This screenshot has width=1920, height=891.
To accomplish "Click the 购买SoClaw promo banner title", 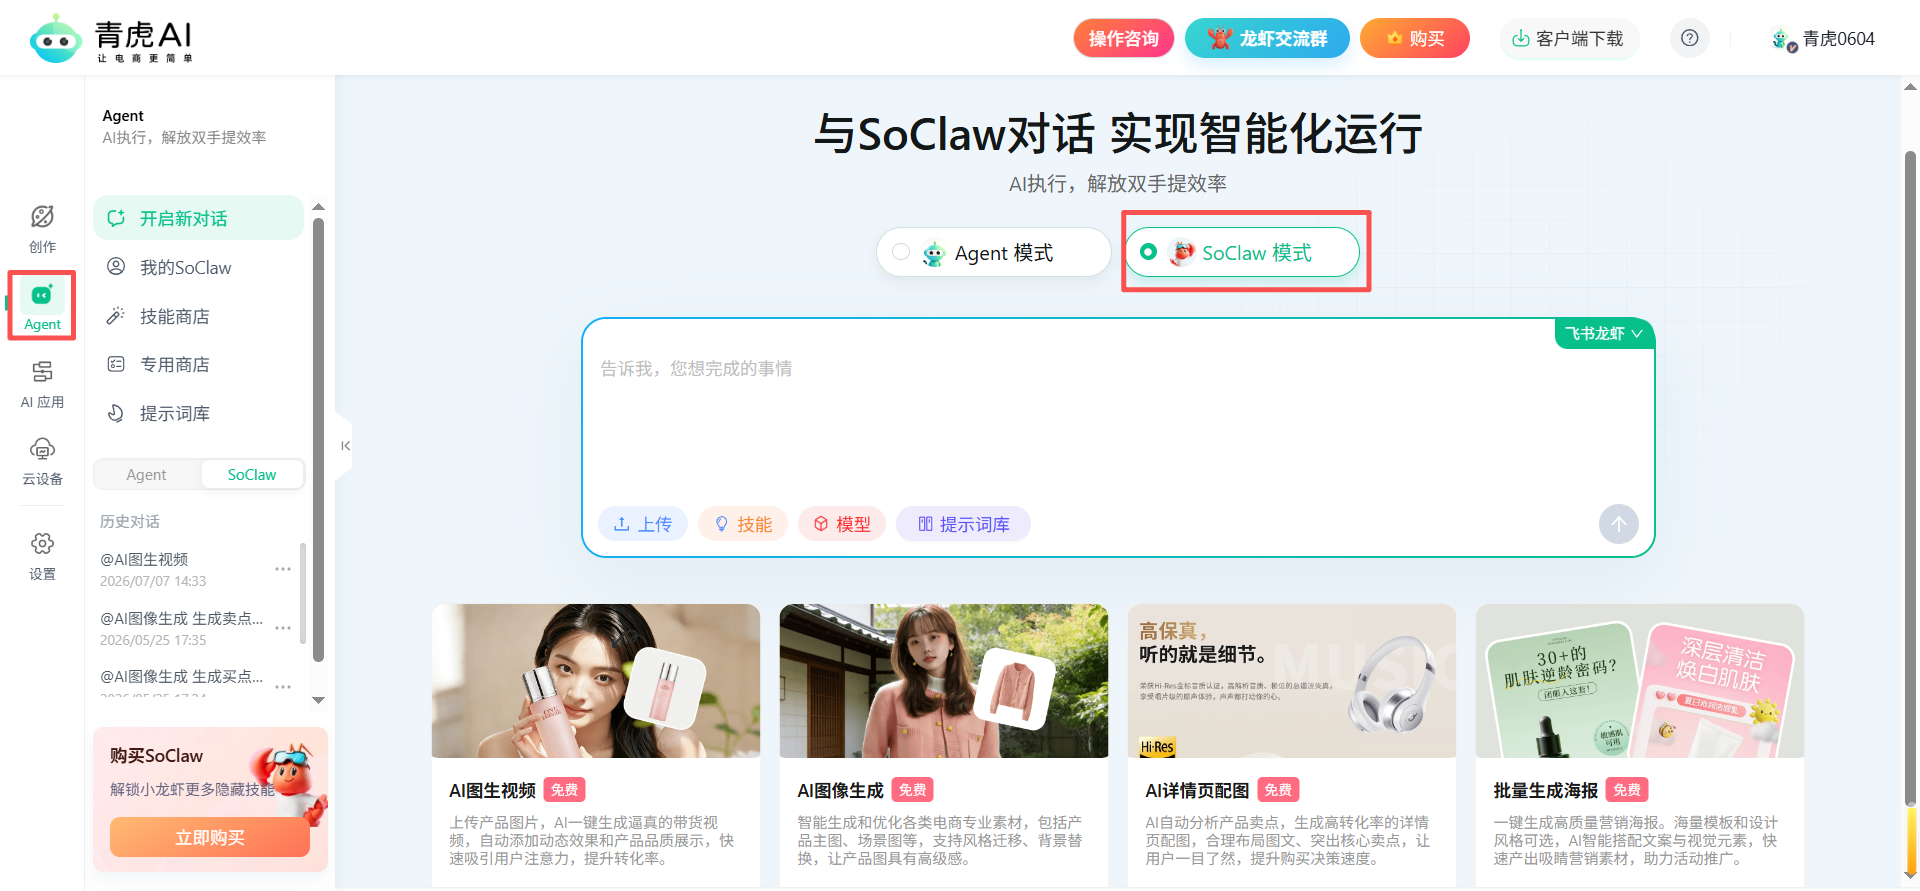I will (156, 756).
